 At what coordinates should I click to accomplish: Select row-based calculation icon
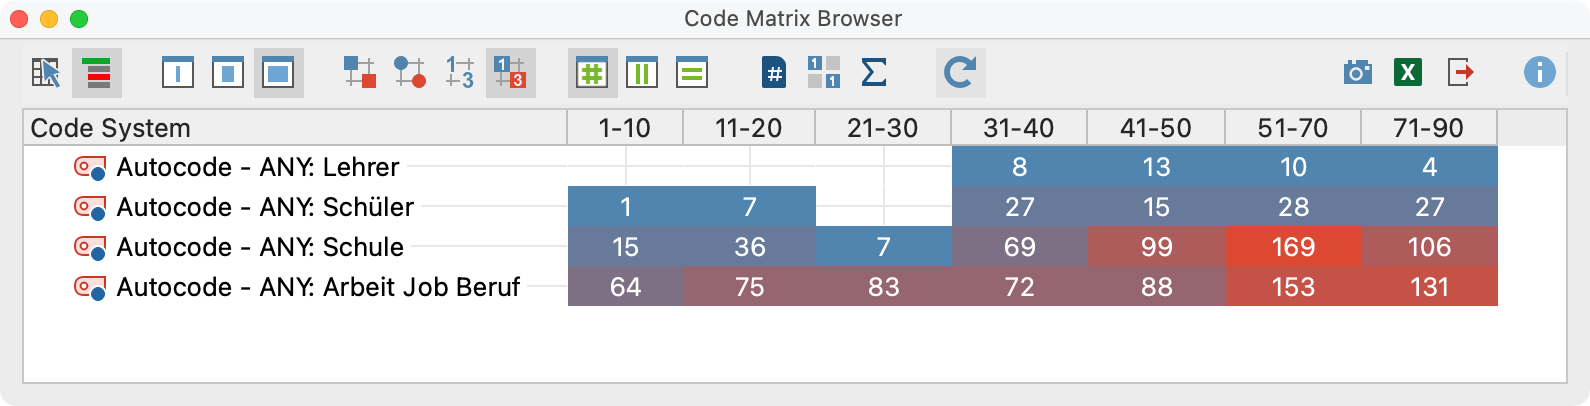692,73
